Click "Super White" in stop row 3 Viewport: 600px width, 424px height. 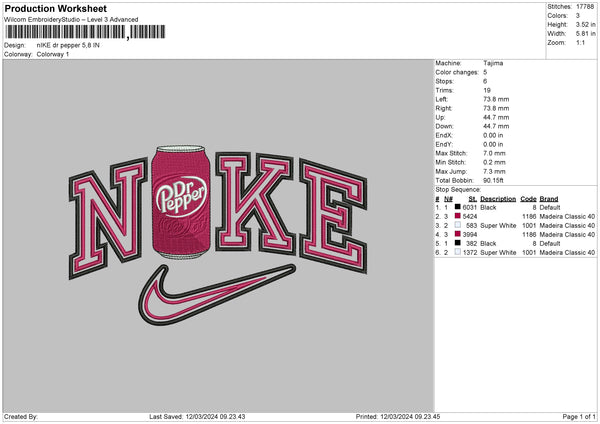pos(498,225)
